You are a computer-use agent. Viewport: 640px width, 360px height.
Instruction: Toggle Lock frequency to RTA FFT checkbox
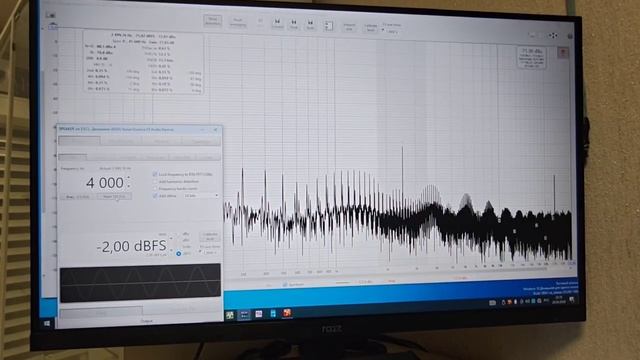click(155, 174)
